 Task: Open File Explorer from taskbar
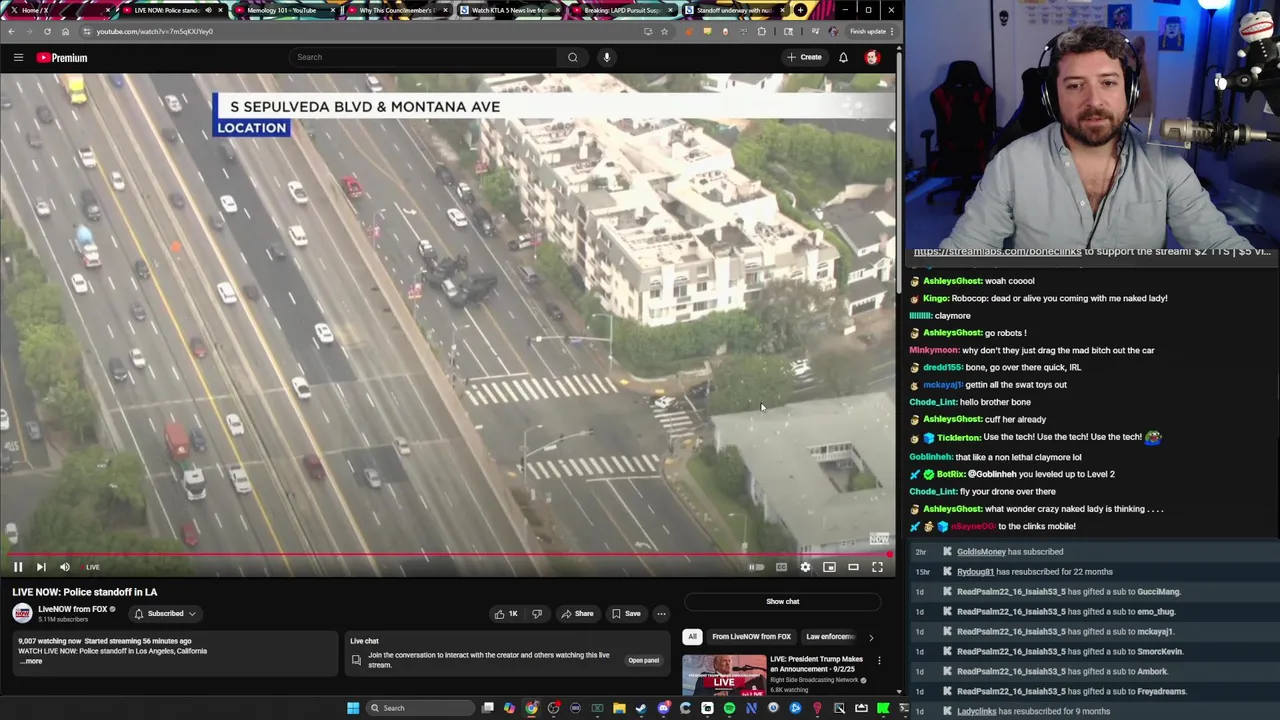[x=619, y=708]
